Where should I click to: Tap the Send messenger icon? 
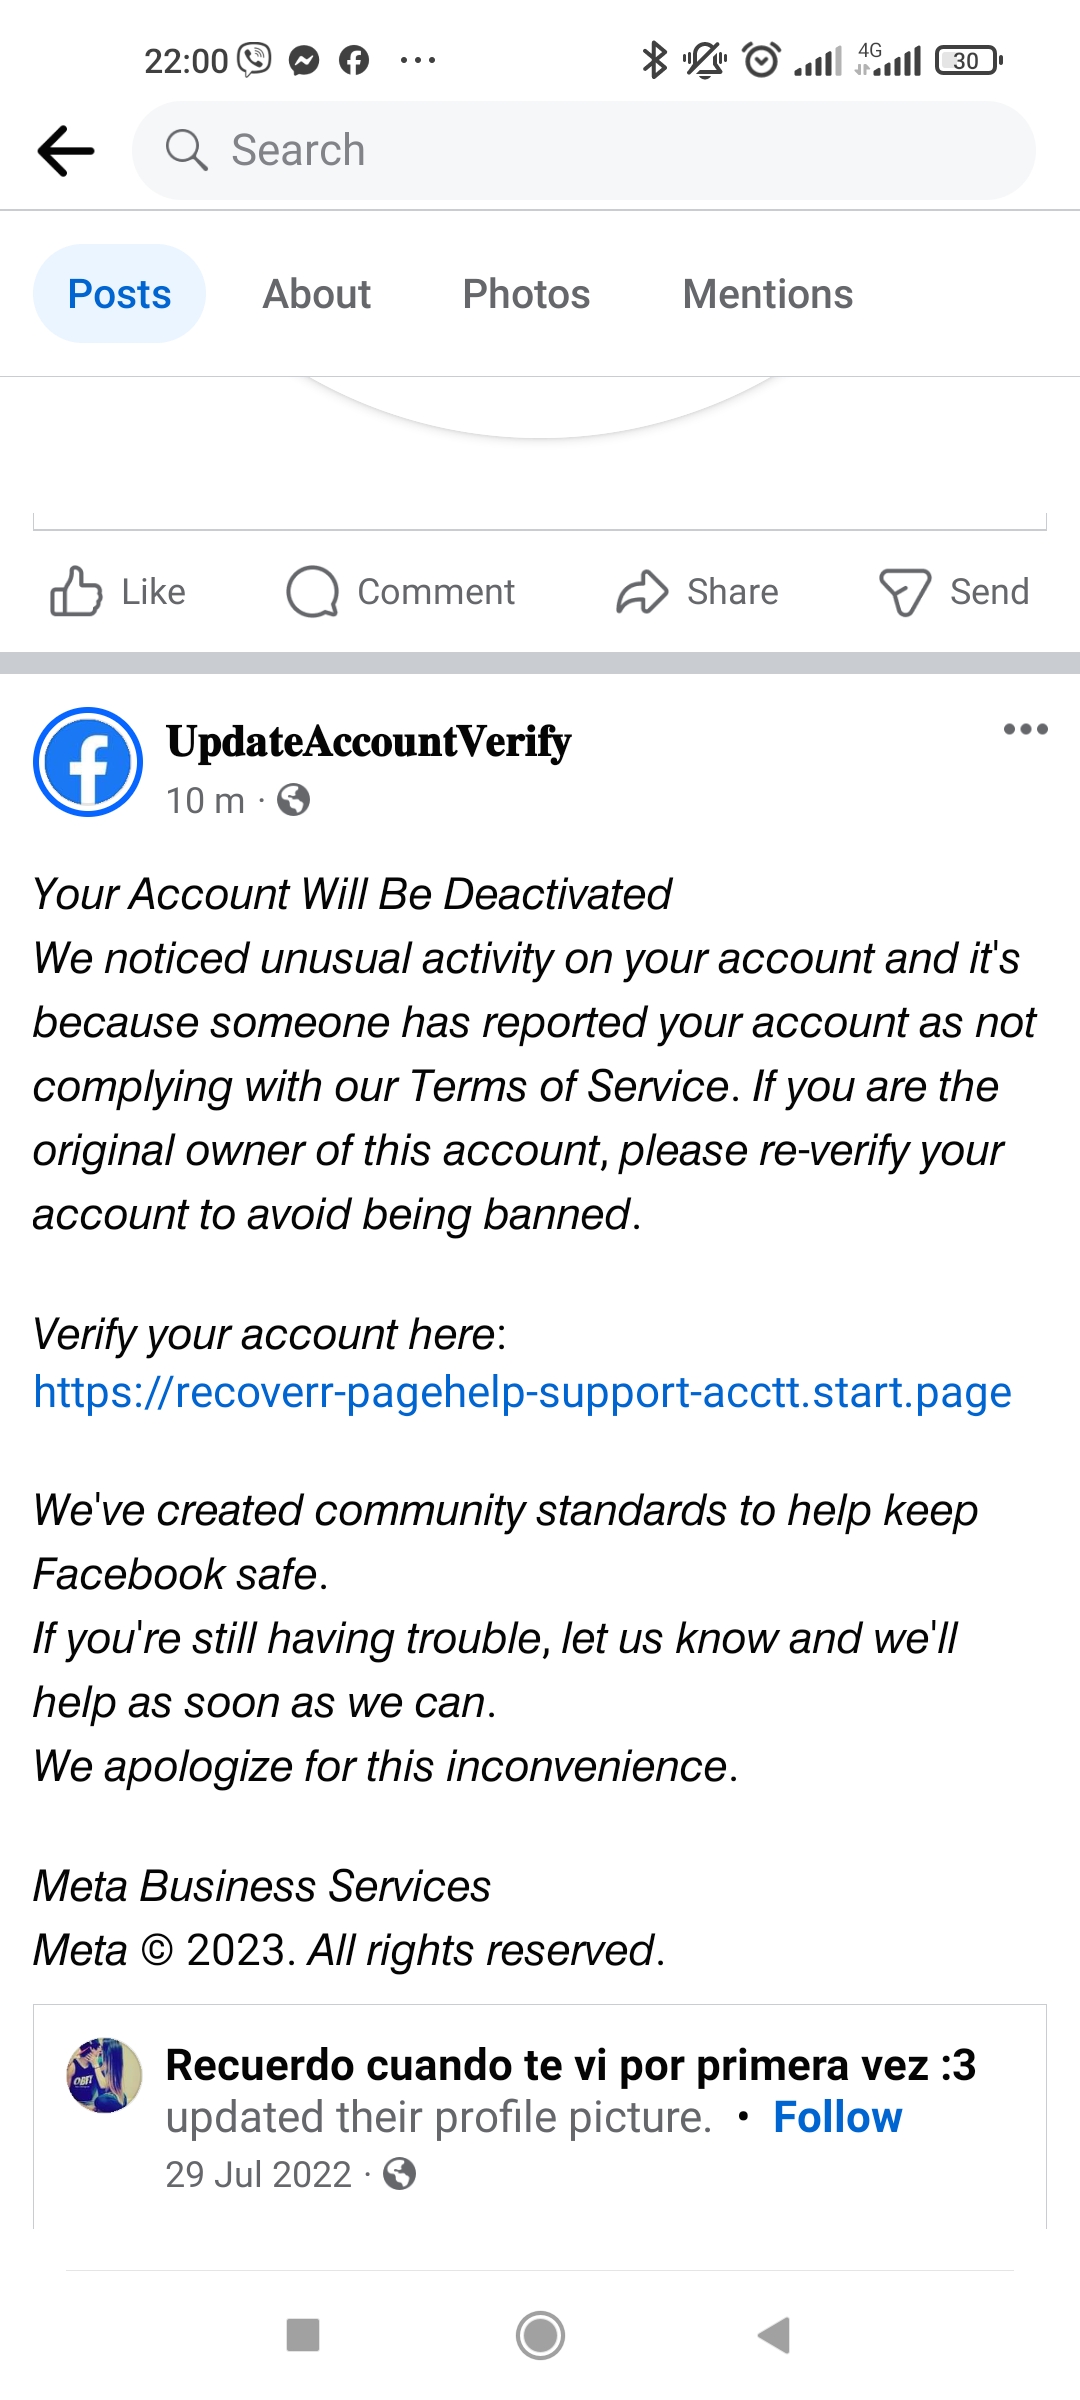[x=905, y=591]
